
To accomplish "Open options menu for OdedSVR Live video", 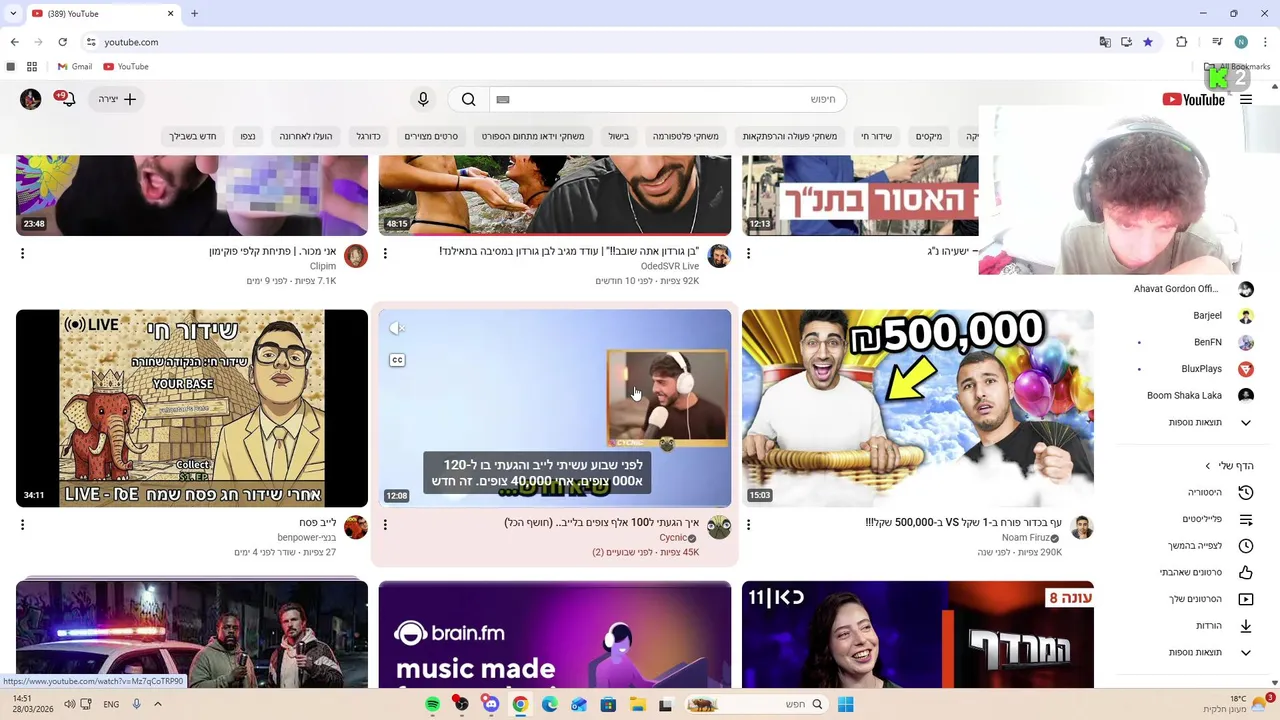I will click(x=385, y=253).
